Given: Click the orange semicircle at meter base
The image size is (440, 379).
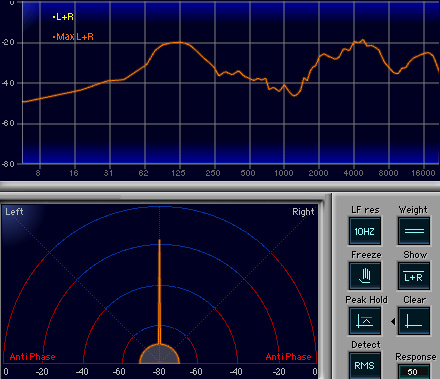Looking at the screenshot, I should click(x=159, y=354).
